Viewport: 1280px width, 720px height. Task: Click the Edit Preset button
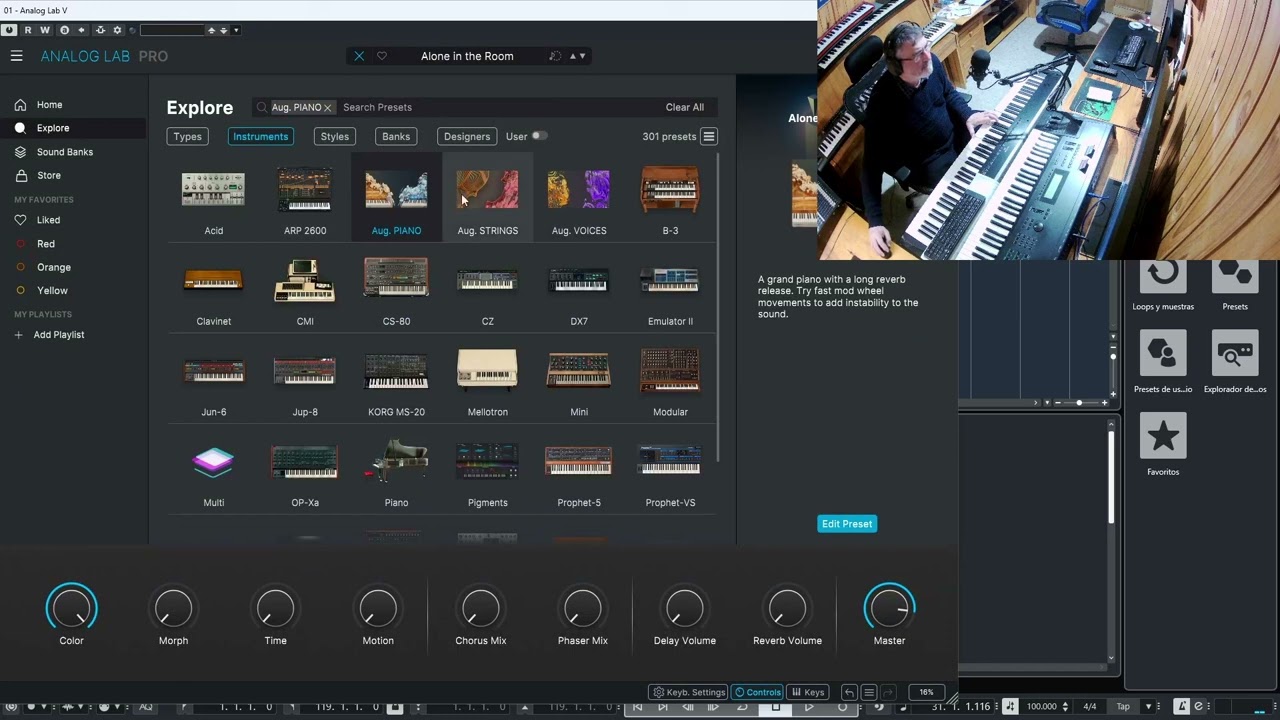846,524
